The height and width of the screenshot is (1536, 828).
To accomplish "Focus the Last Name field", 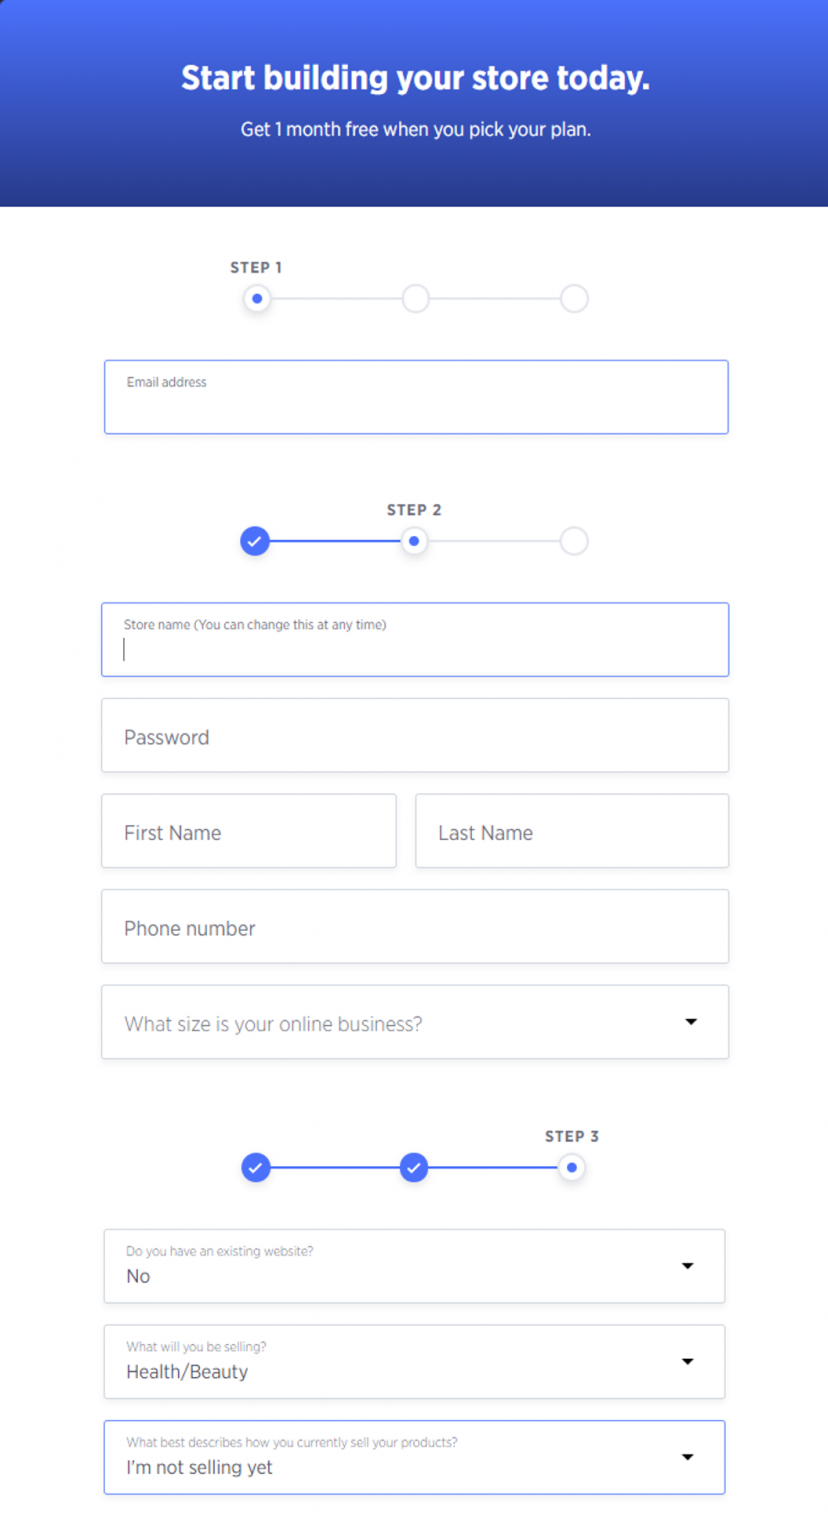I will click(x=571, y=831).
